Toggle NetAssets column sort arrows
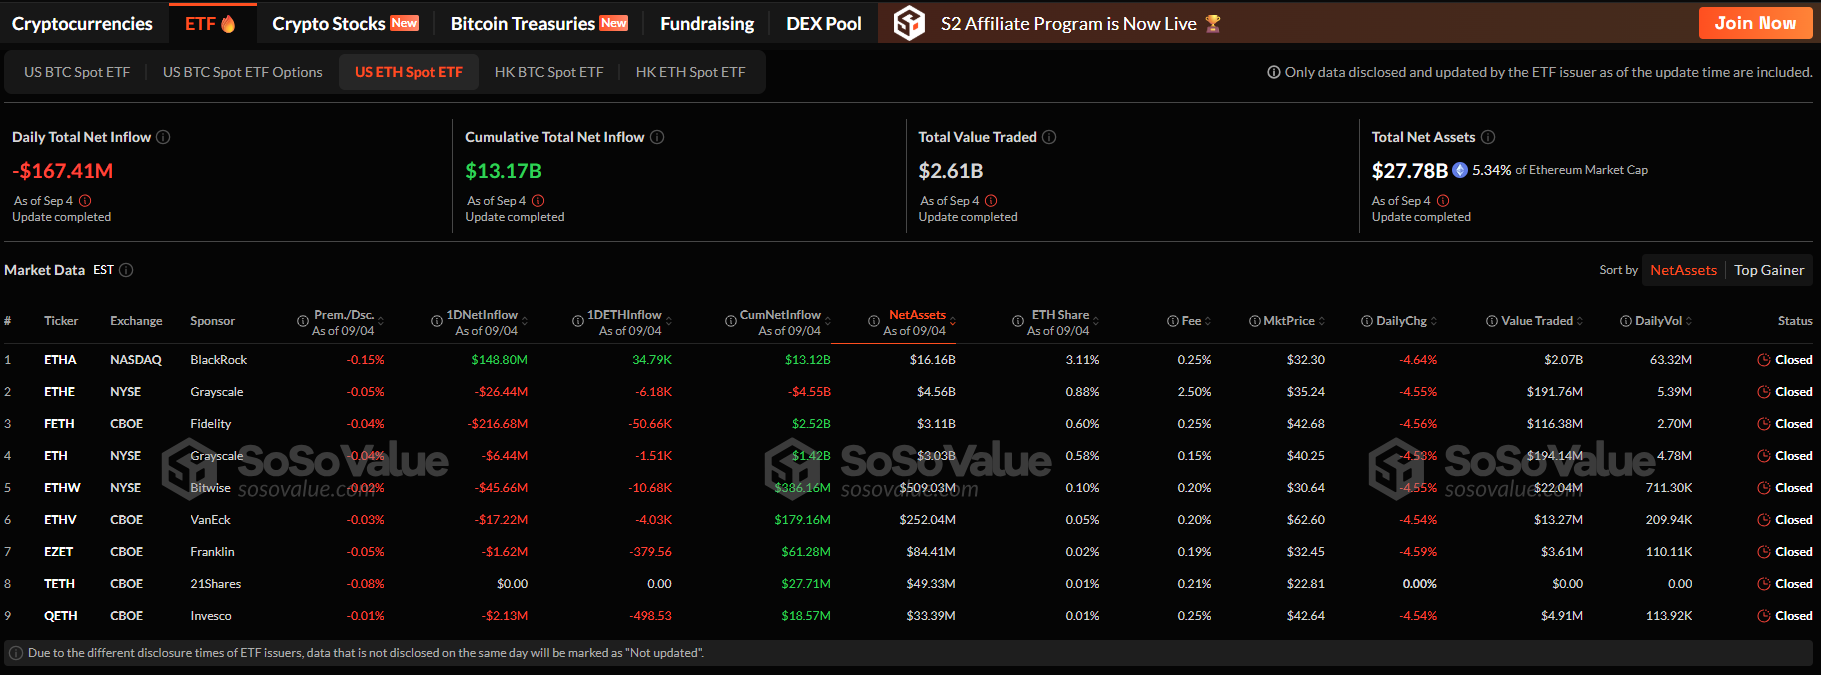The width and height of the screenshot is (1821, 675). (952, 321)
